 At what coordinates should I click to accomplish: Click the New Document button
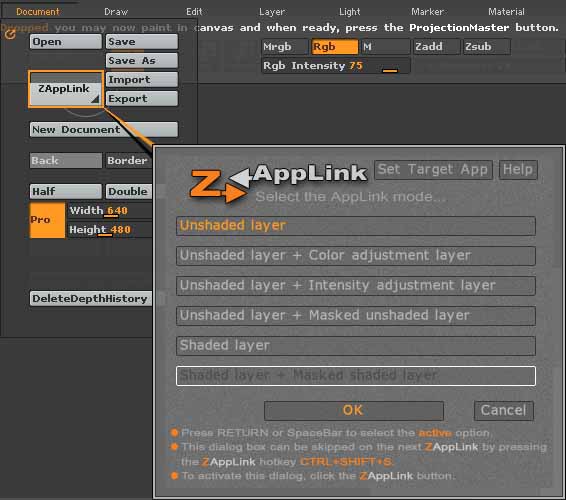pyautogui.click(x=104, y=130)
